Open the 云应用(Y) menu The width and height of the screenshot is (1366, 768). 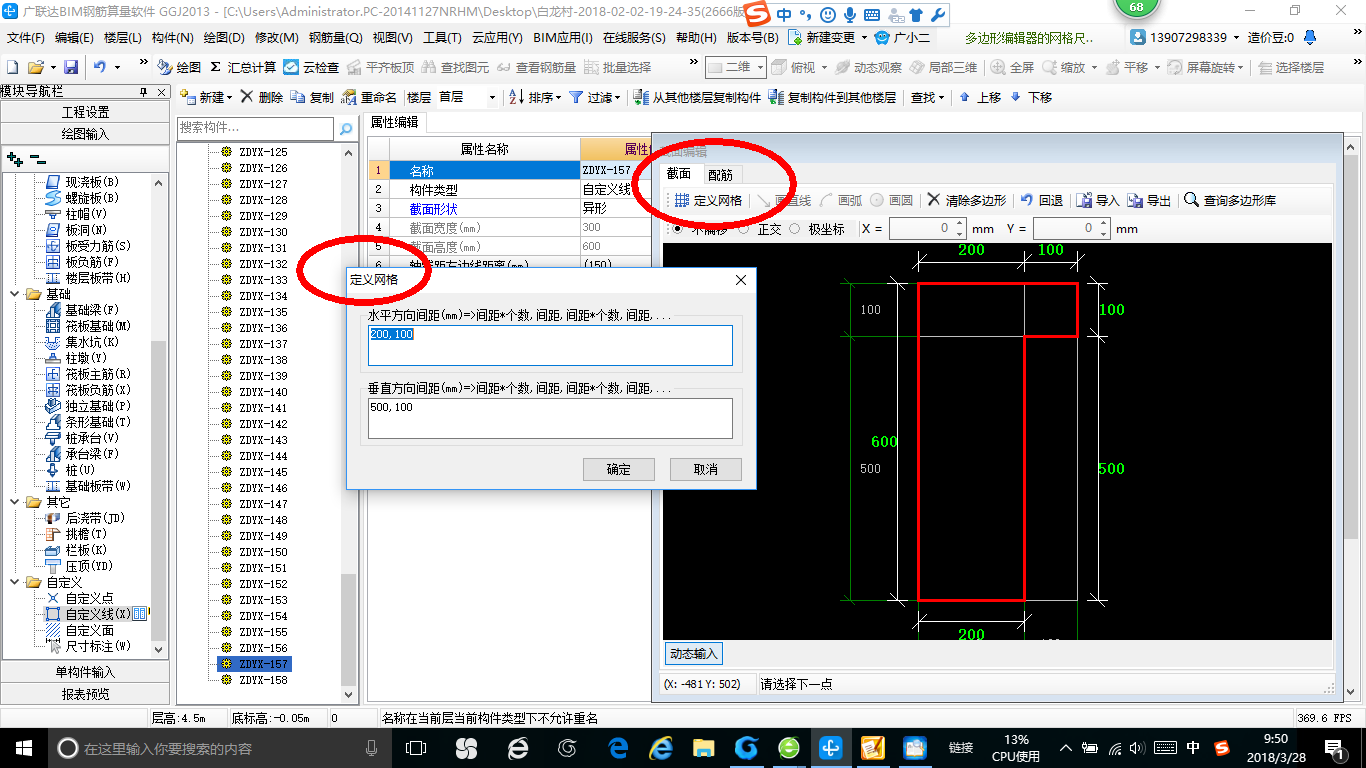(x=497, y=38)
